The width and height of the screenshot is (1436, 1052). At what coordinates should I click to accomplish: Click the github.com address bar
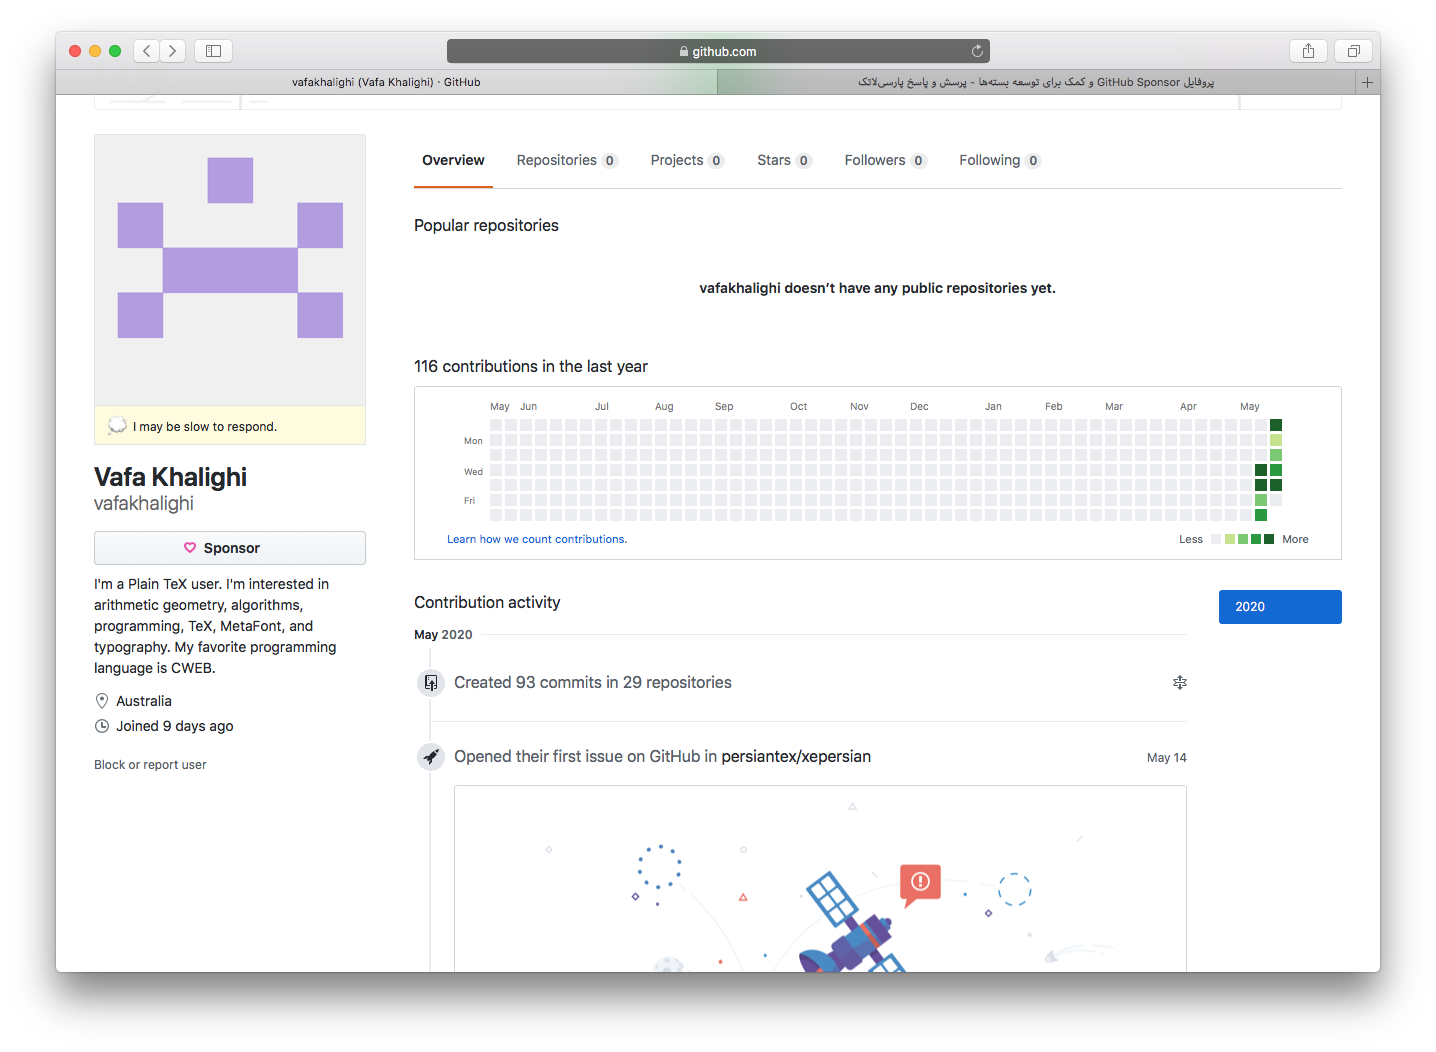coord(718,51)
